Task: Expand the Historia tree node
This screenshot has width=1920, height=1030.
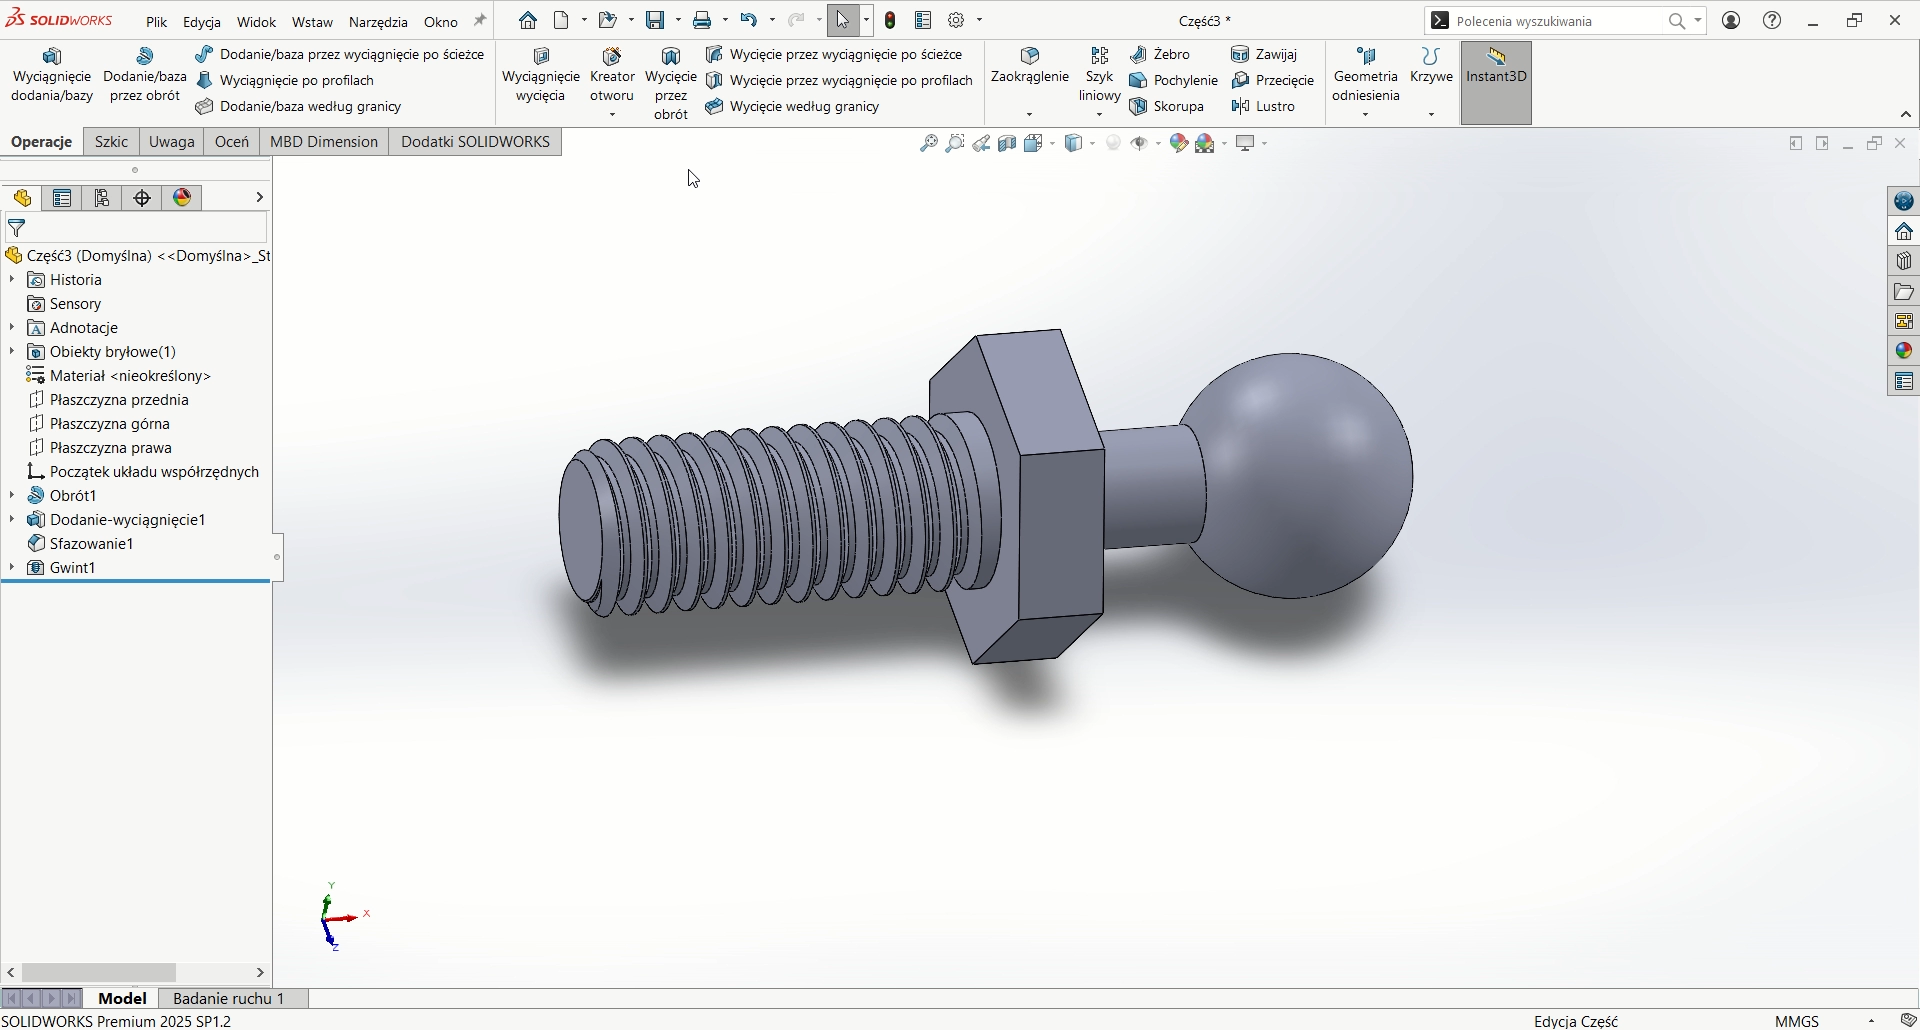Action: [12, 280]
